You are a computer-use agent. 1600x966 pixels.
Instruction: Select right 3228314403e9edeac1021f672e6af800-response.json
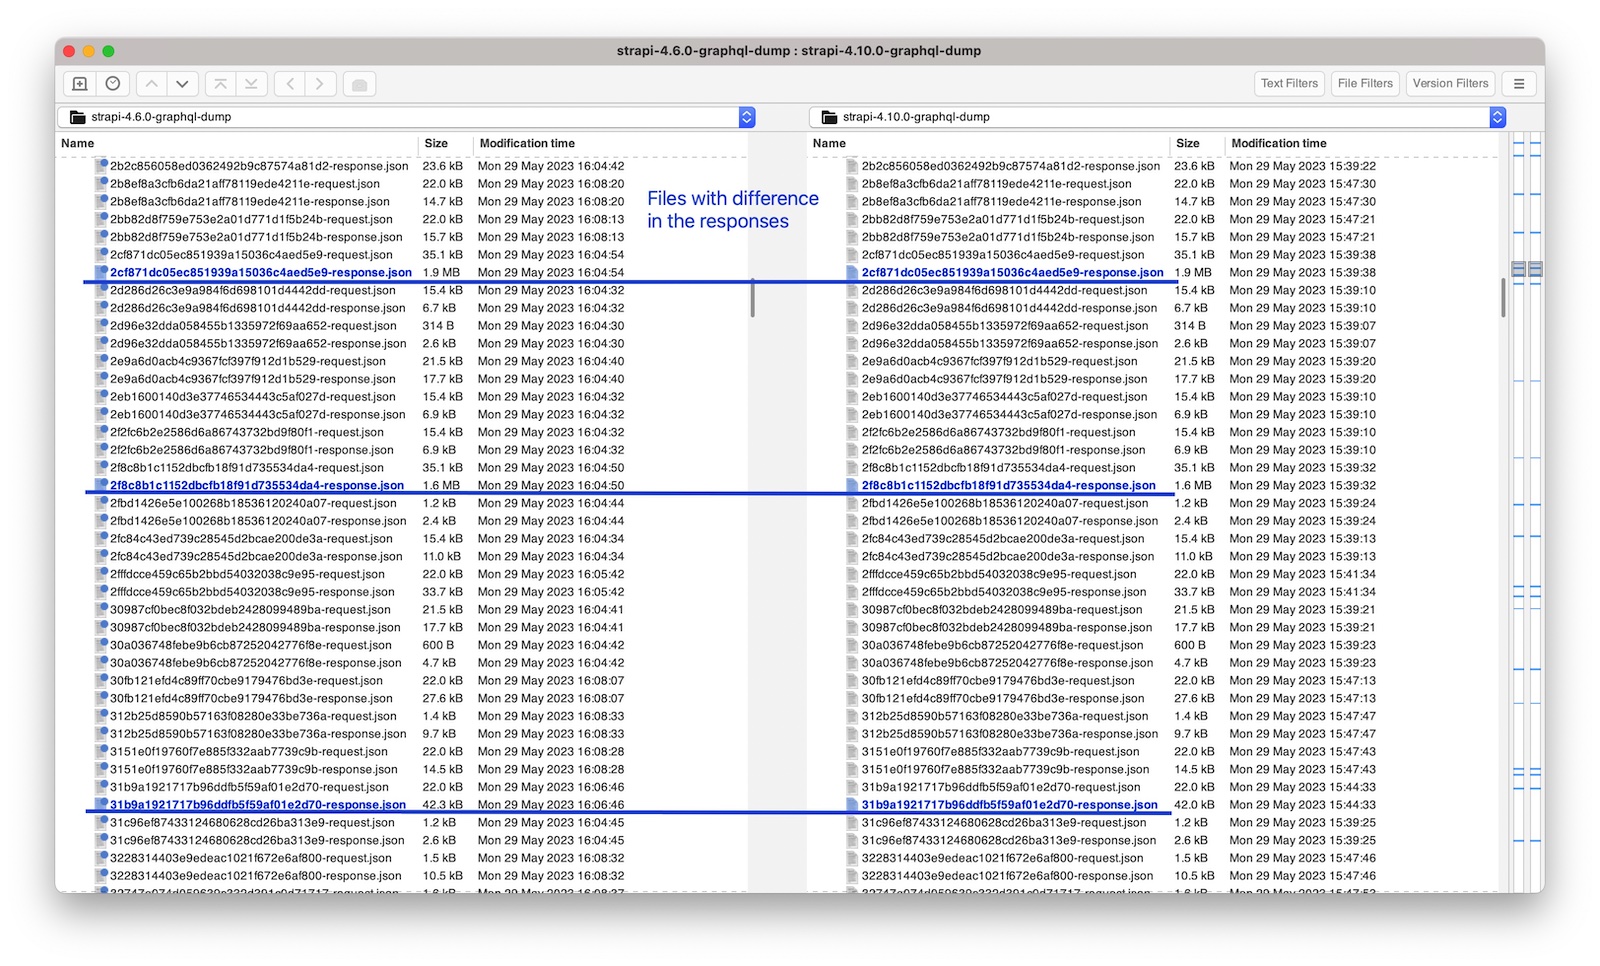pyautogui.click(x=1008, y=875)
